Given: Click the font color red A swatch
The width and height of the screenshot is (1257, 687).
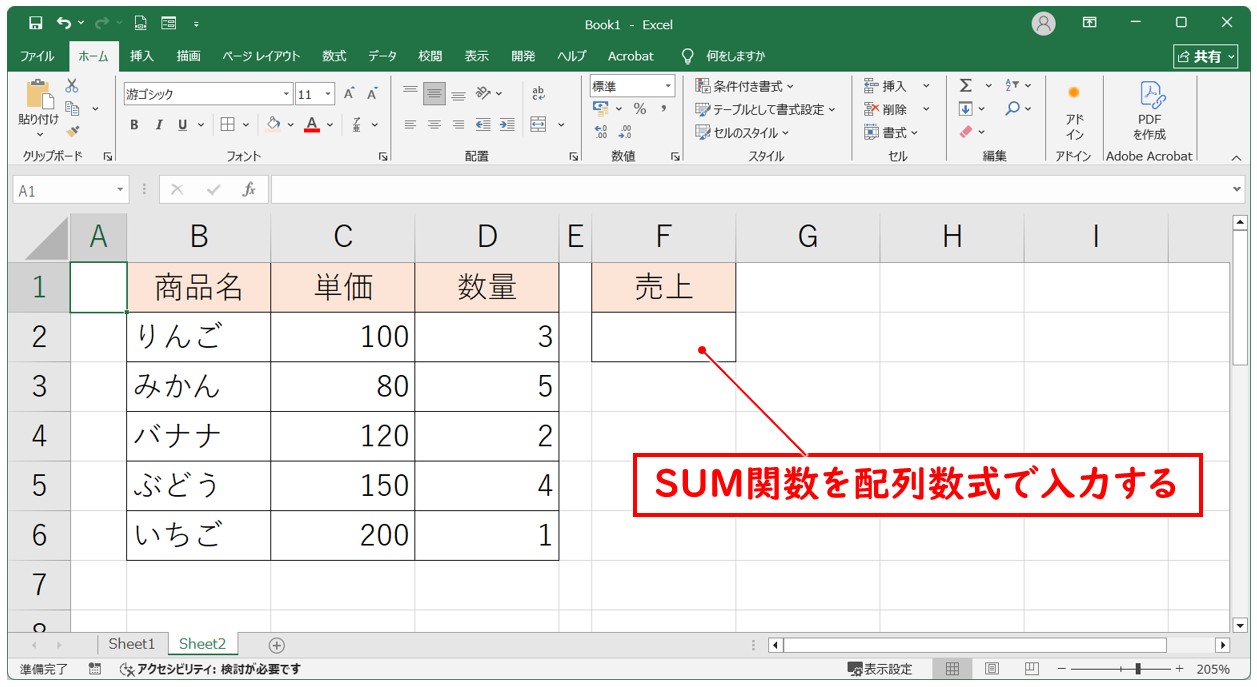Looking at the screenshot, I should point(312,125).
